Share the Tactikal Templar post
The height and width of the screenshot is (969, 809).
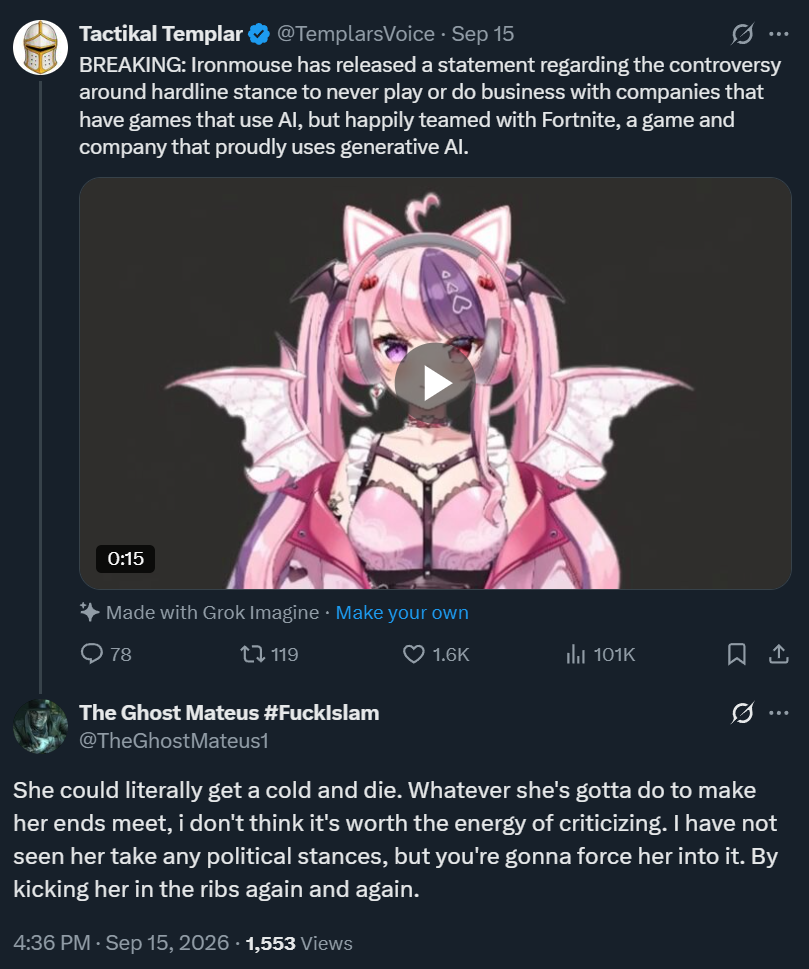(779, 654)
